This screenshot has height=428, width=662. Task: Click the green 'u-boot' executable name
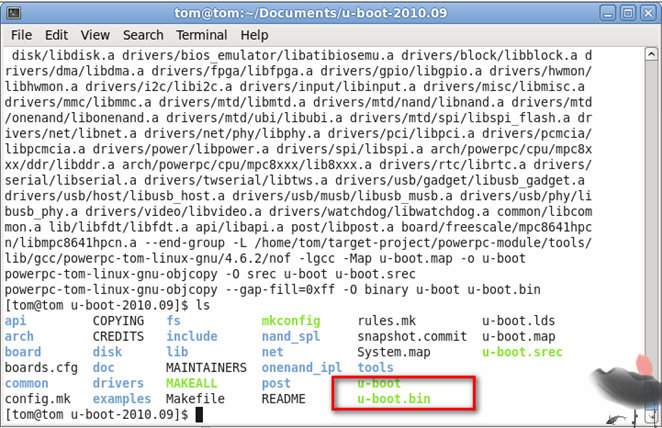pyautogui.click(x=379, y=383)
